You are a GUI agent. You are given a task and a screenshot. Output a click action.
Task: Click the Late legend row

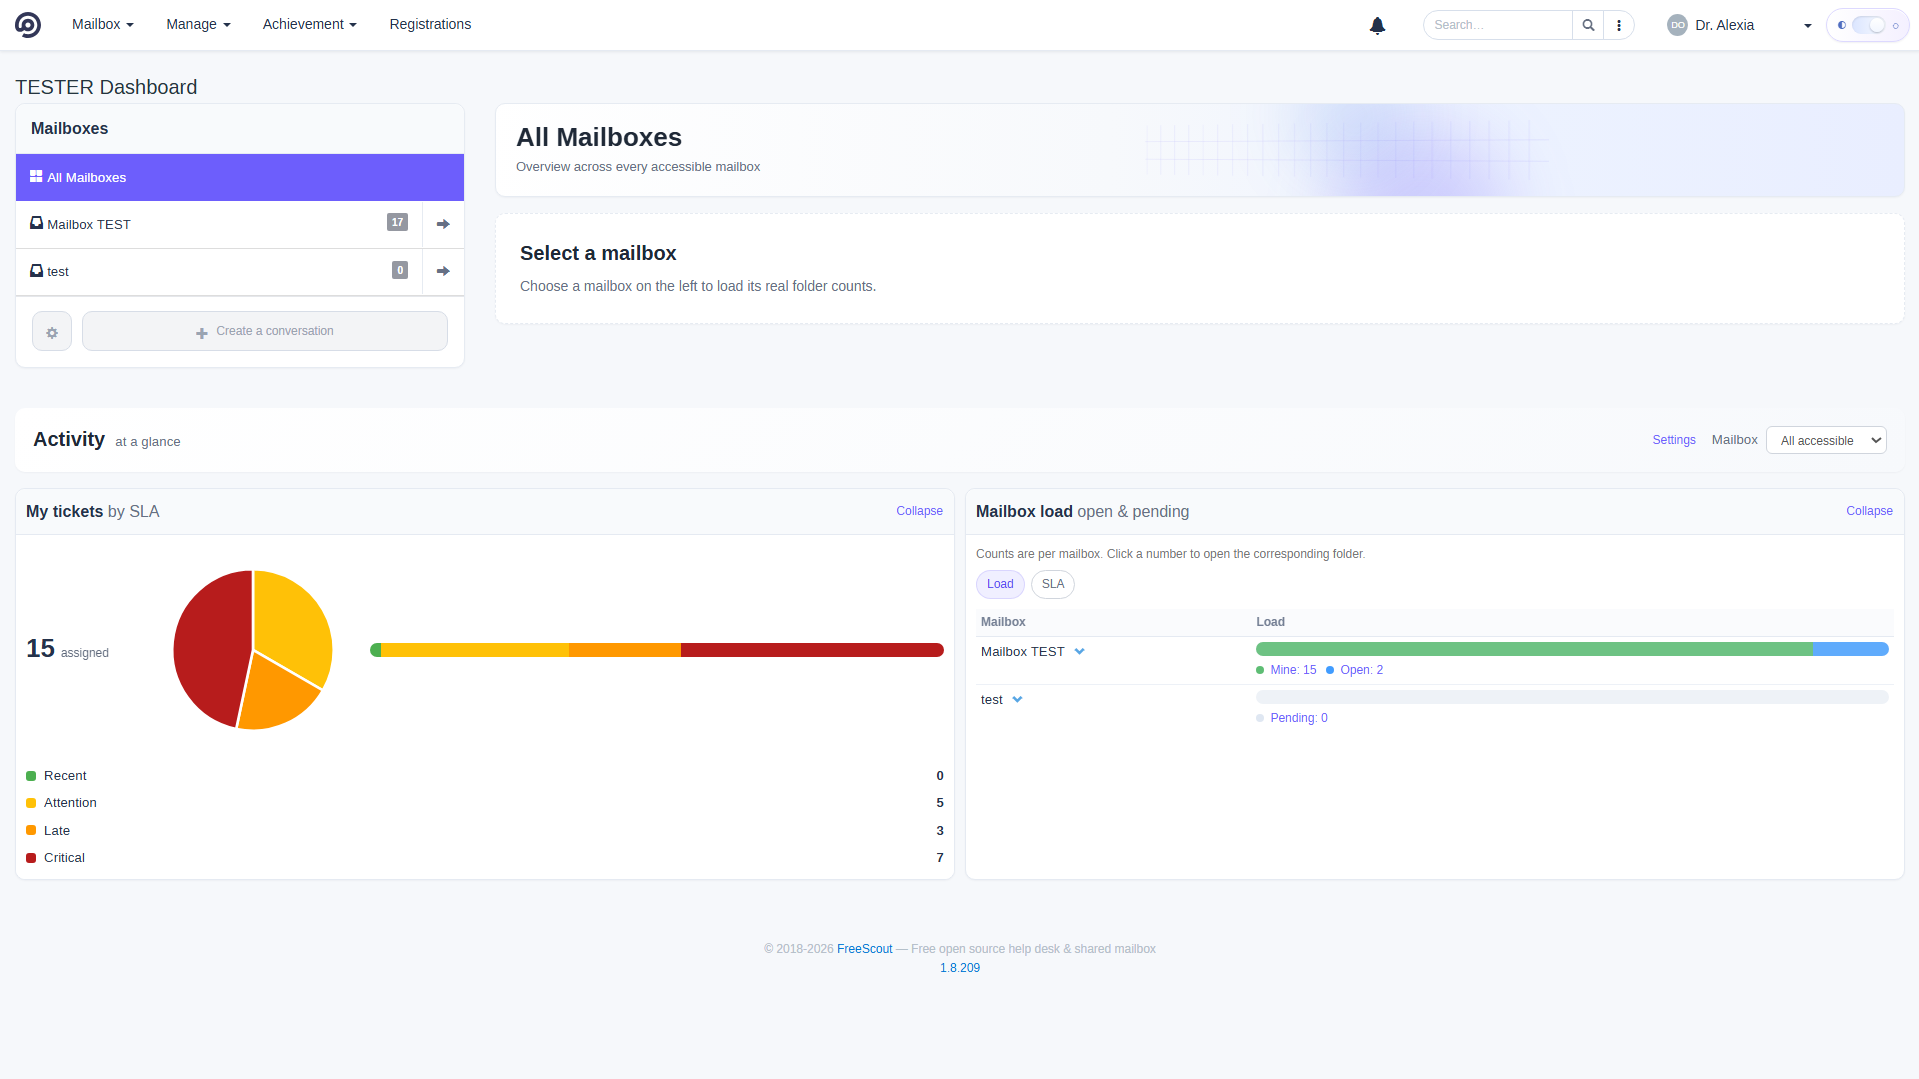pos(485,831)
